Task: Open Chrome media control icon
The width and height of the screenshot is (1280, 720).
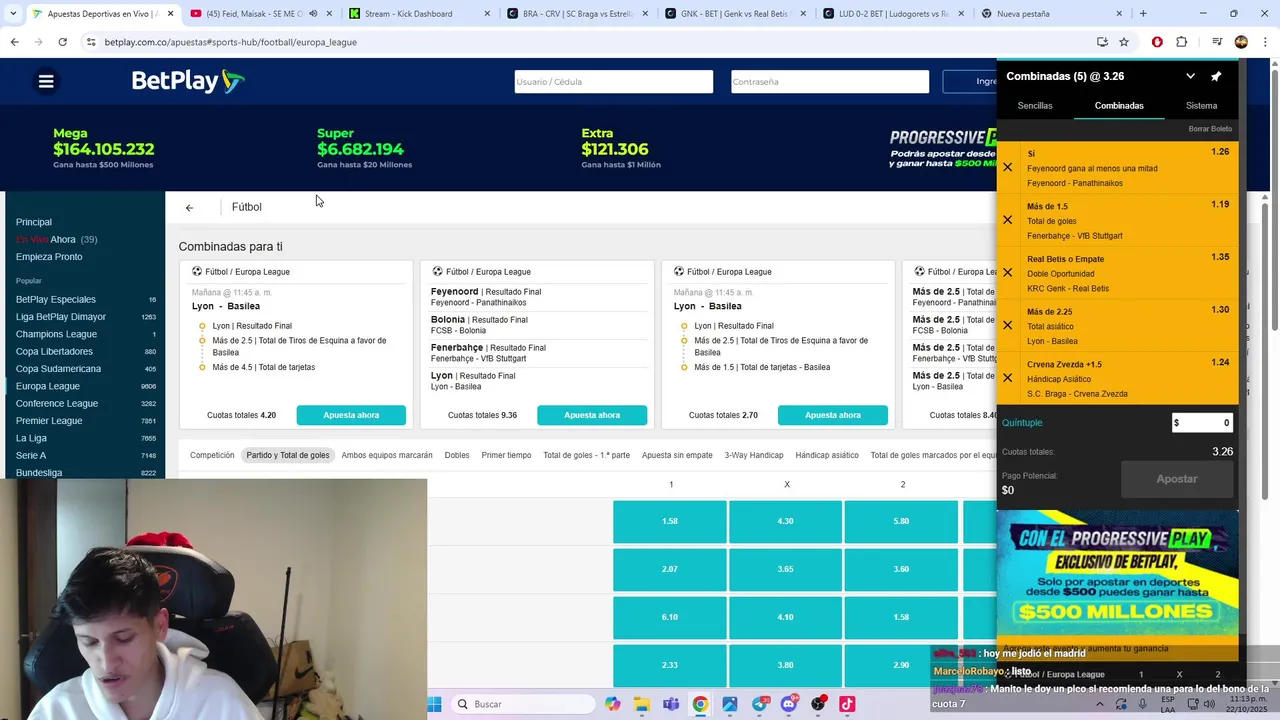Action: point(1217,42)
